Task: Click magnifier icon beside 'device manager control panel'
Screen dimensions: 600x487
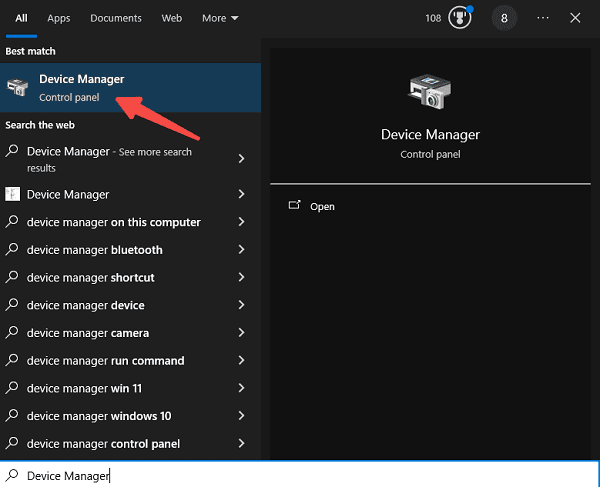Action: pyautogui.click(x=12, y=443)
